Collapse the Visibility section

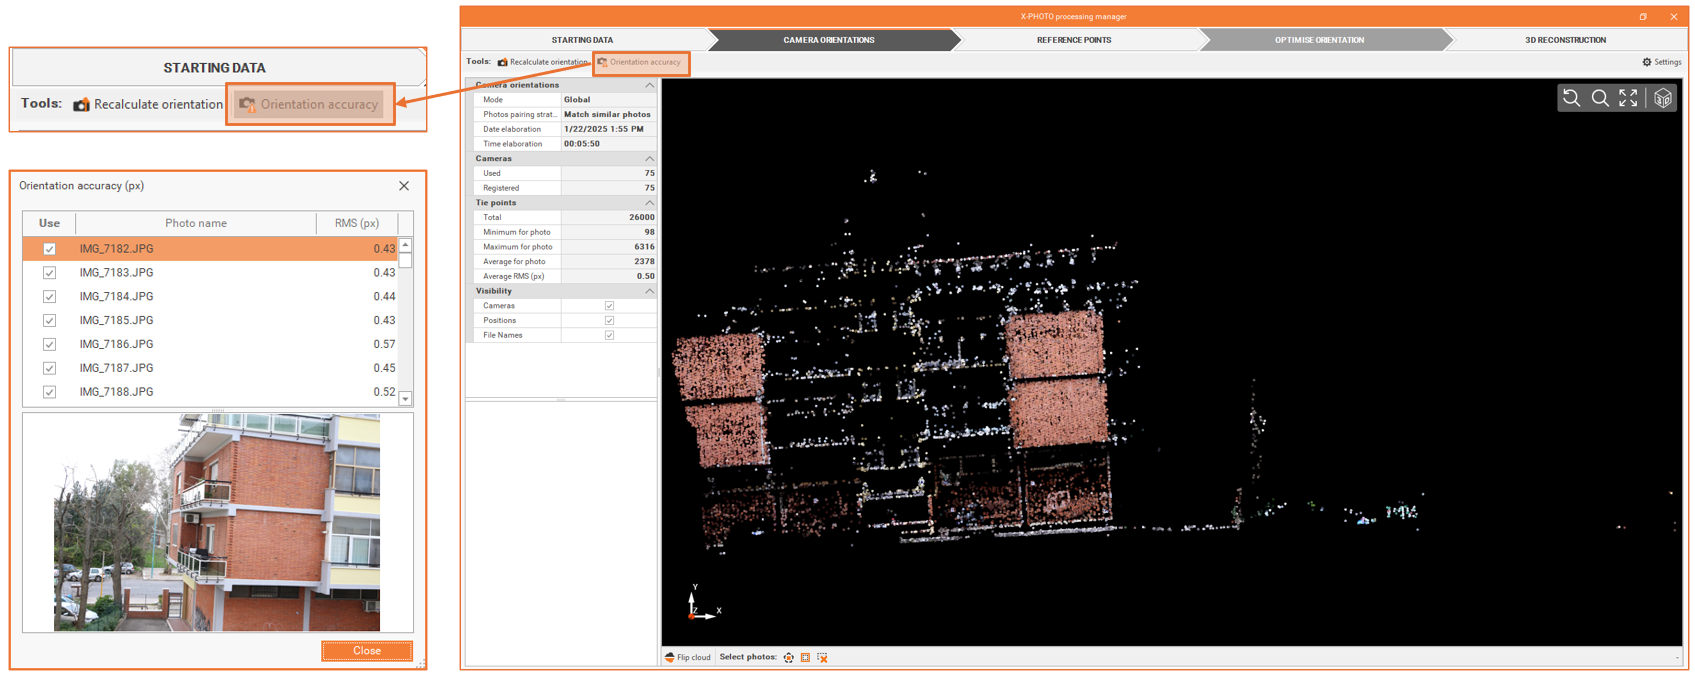click(649, 291)
